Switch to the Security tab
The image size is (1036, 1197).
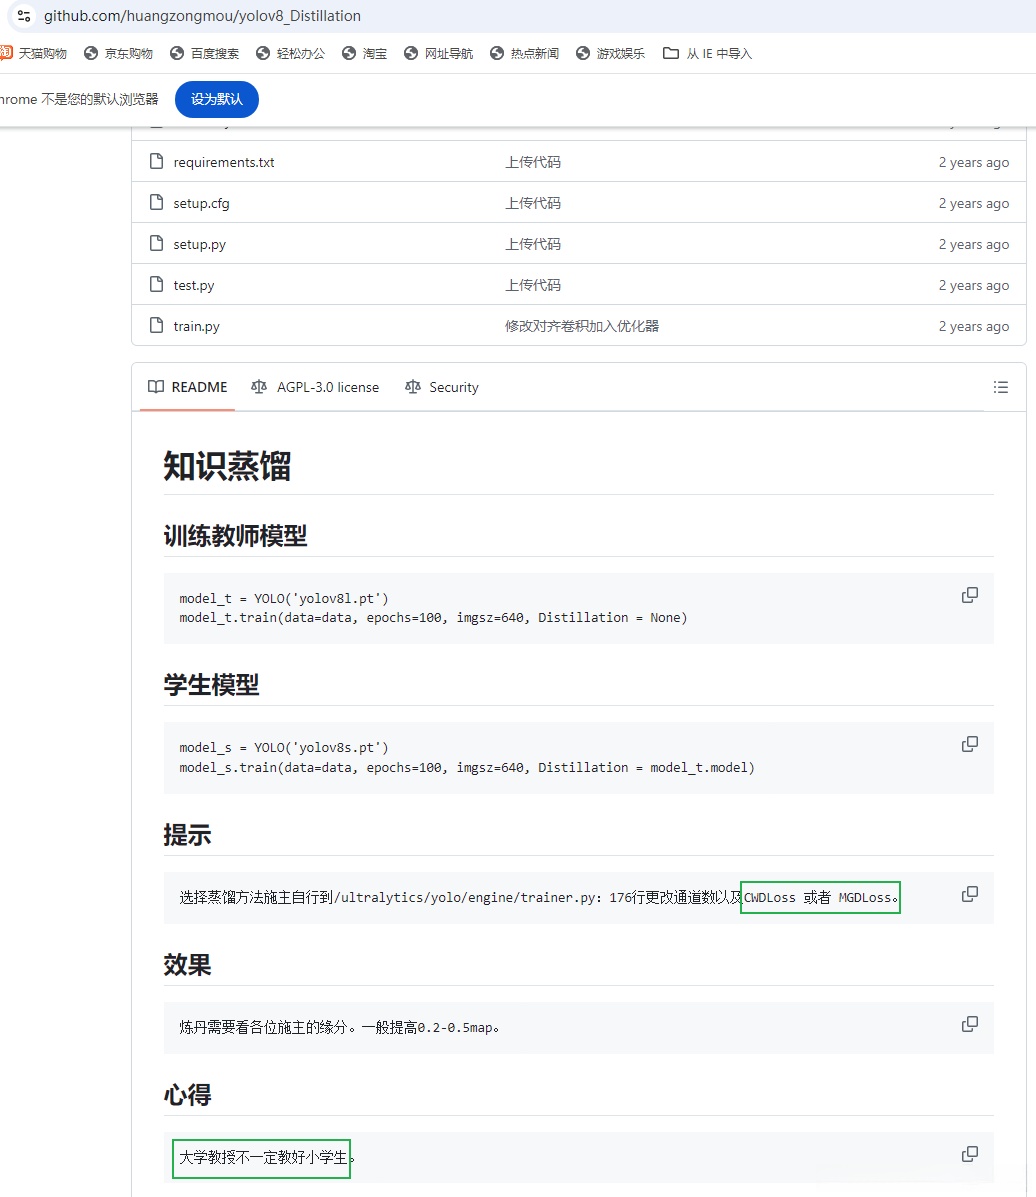coord(442,387)
